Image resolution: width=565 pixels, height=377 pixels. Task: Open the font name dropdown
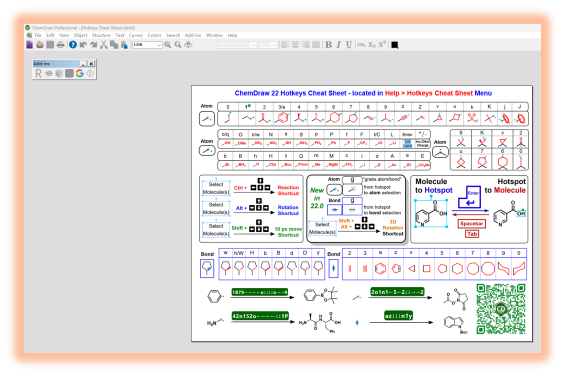pyautogui.click(x=237, y=45)
